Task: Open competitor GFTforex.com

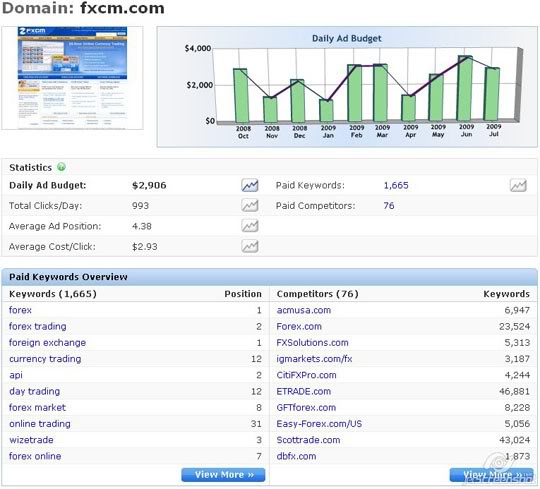Action: click(306, 407)
